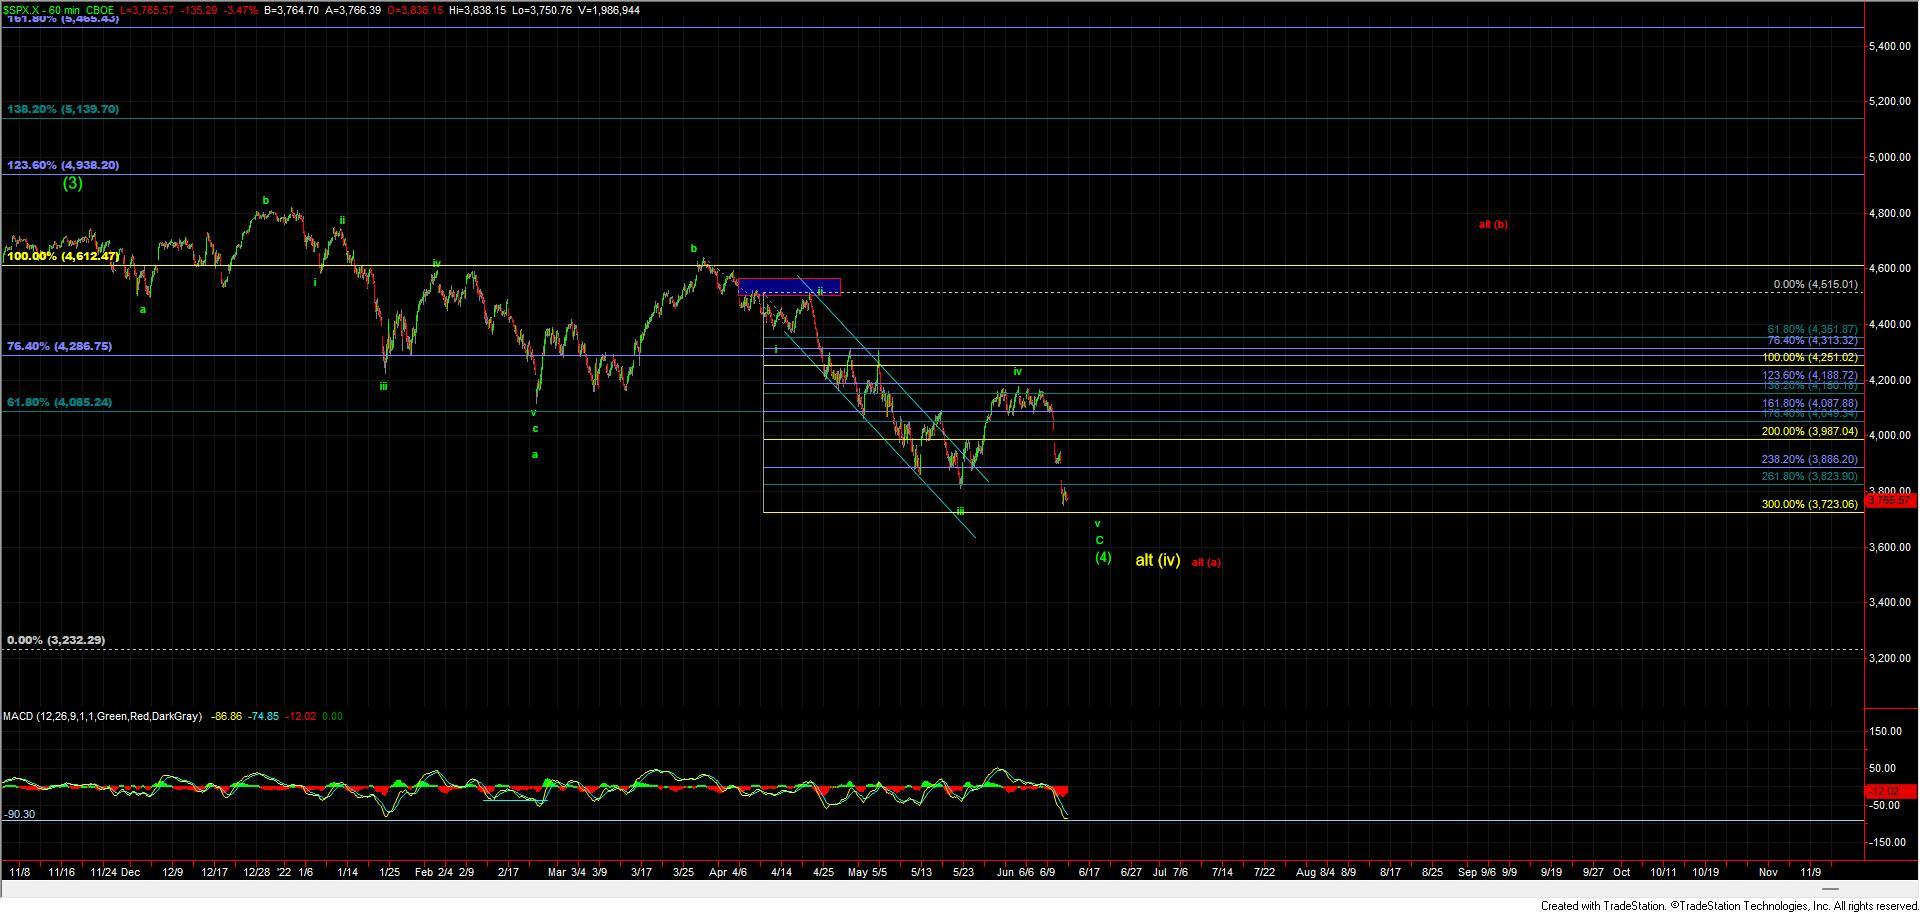Click the yellow alt (iv) wave label
Viewport: 1920px width, 912px height.
point(1157,560)
